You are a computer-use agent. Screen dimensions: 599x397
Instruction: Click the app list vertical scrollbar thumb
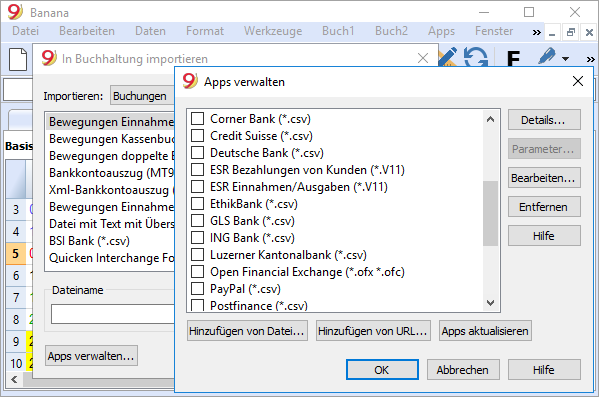tap(491, 213)
